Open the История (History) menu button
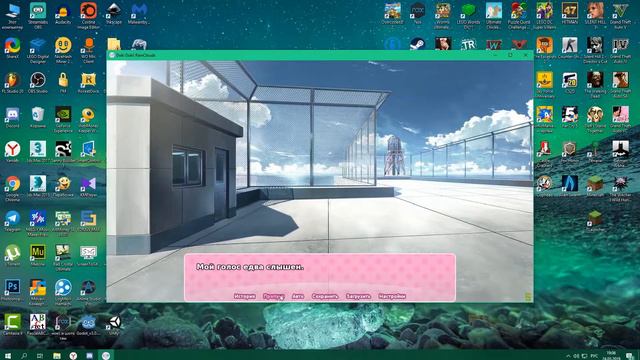Screen dimensions: 640x360 (245, 296)
